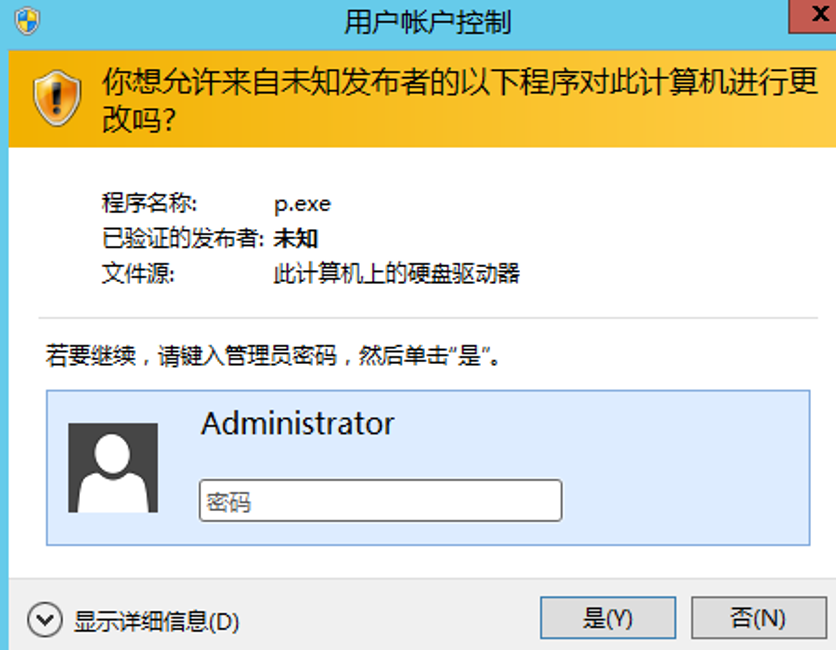This screenshot has width=836, height=650.
Task: Click the 是(Y) button to allow
Action: [608, 618]
